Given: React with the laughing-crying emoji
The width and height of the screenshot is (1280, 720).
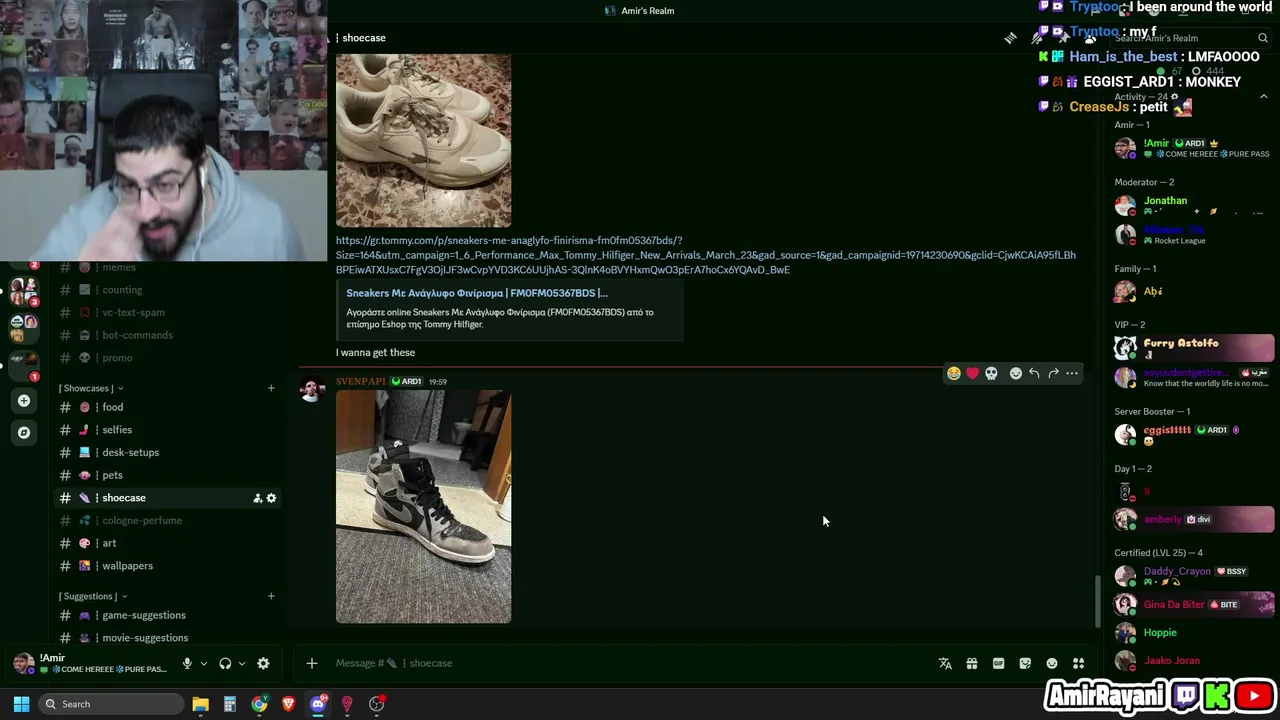Looking at the screenshot, I should (x=954, y=373).
